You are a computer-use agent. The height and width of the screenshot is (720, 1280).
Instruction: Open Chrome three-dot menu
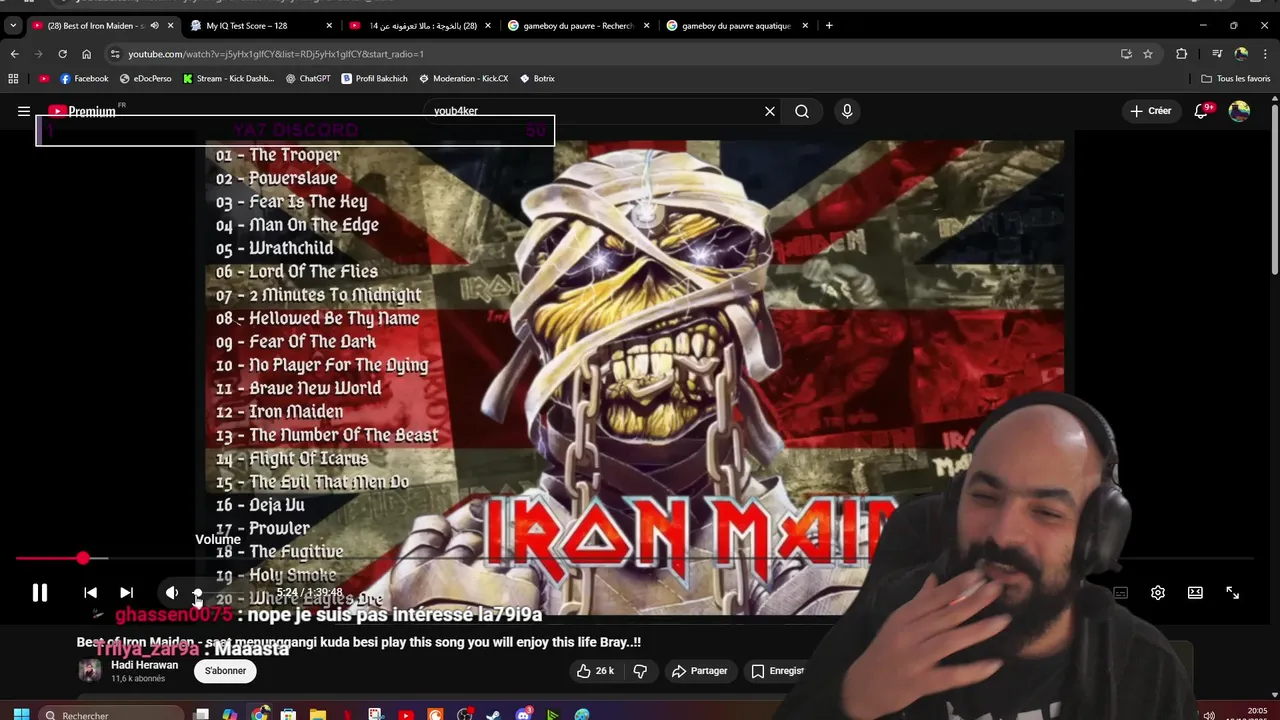pos(1264,54)
